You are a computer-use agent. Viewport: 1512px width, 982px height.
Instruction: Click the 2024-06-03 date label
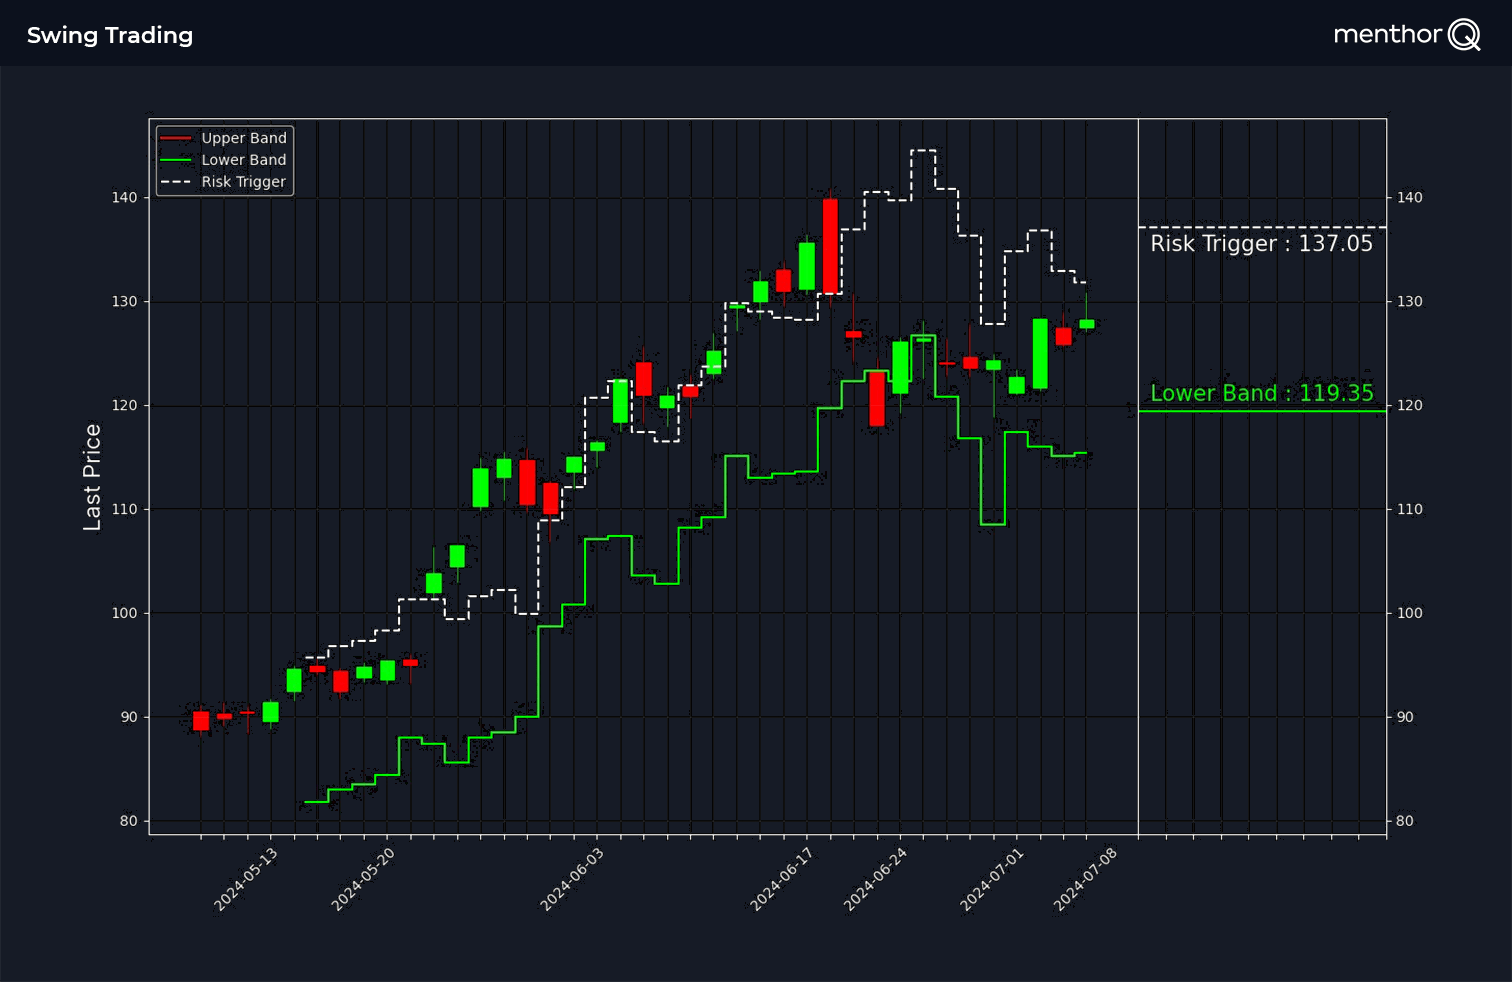point(572,879)
